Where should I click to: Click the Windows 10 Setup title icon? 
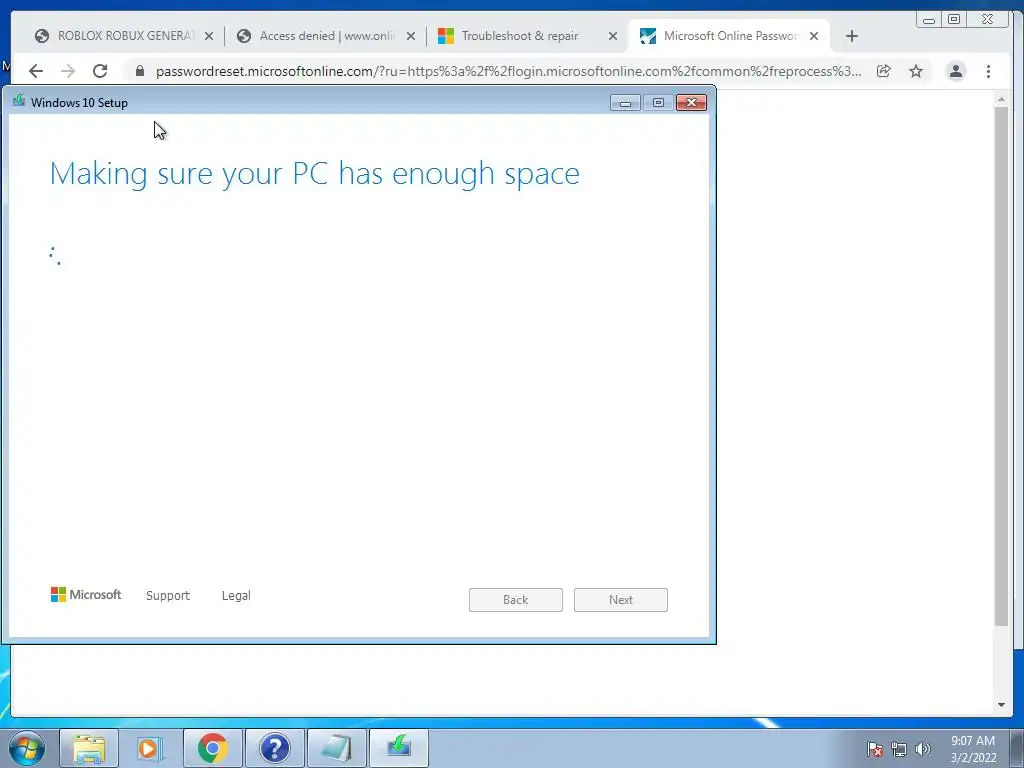[19, 101]
